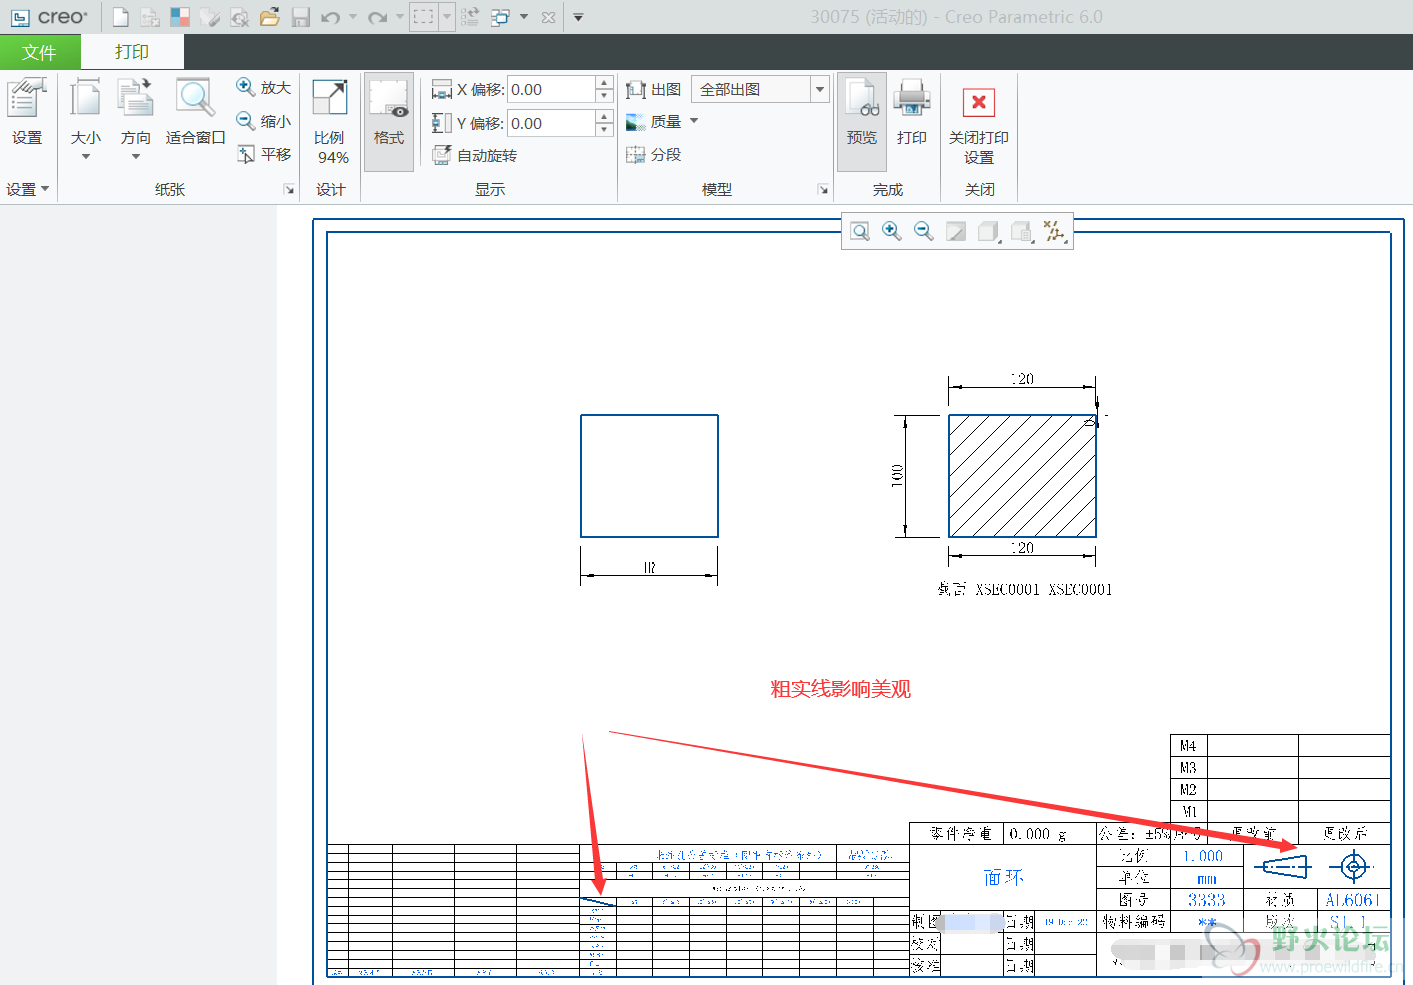
Task: Click the Redo arrow icon
Action: tap(377, 17)
